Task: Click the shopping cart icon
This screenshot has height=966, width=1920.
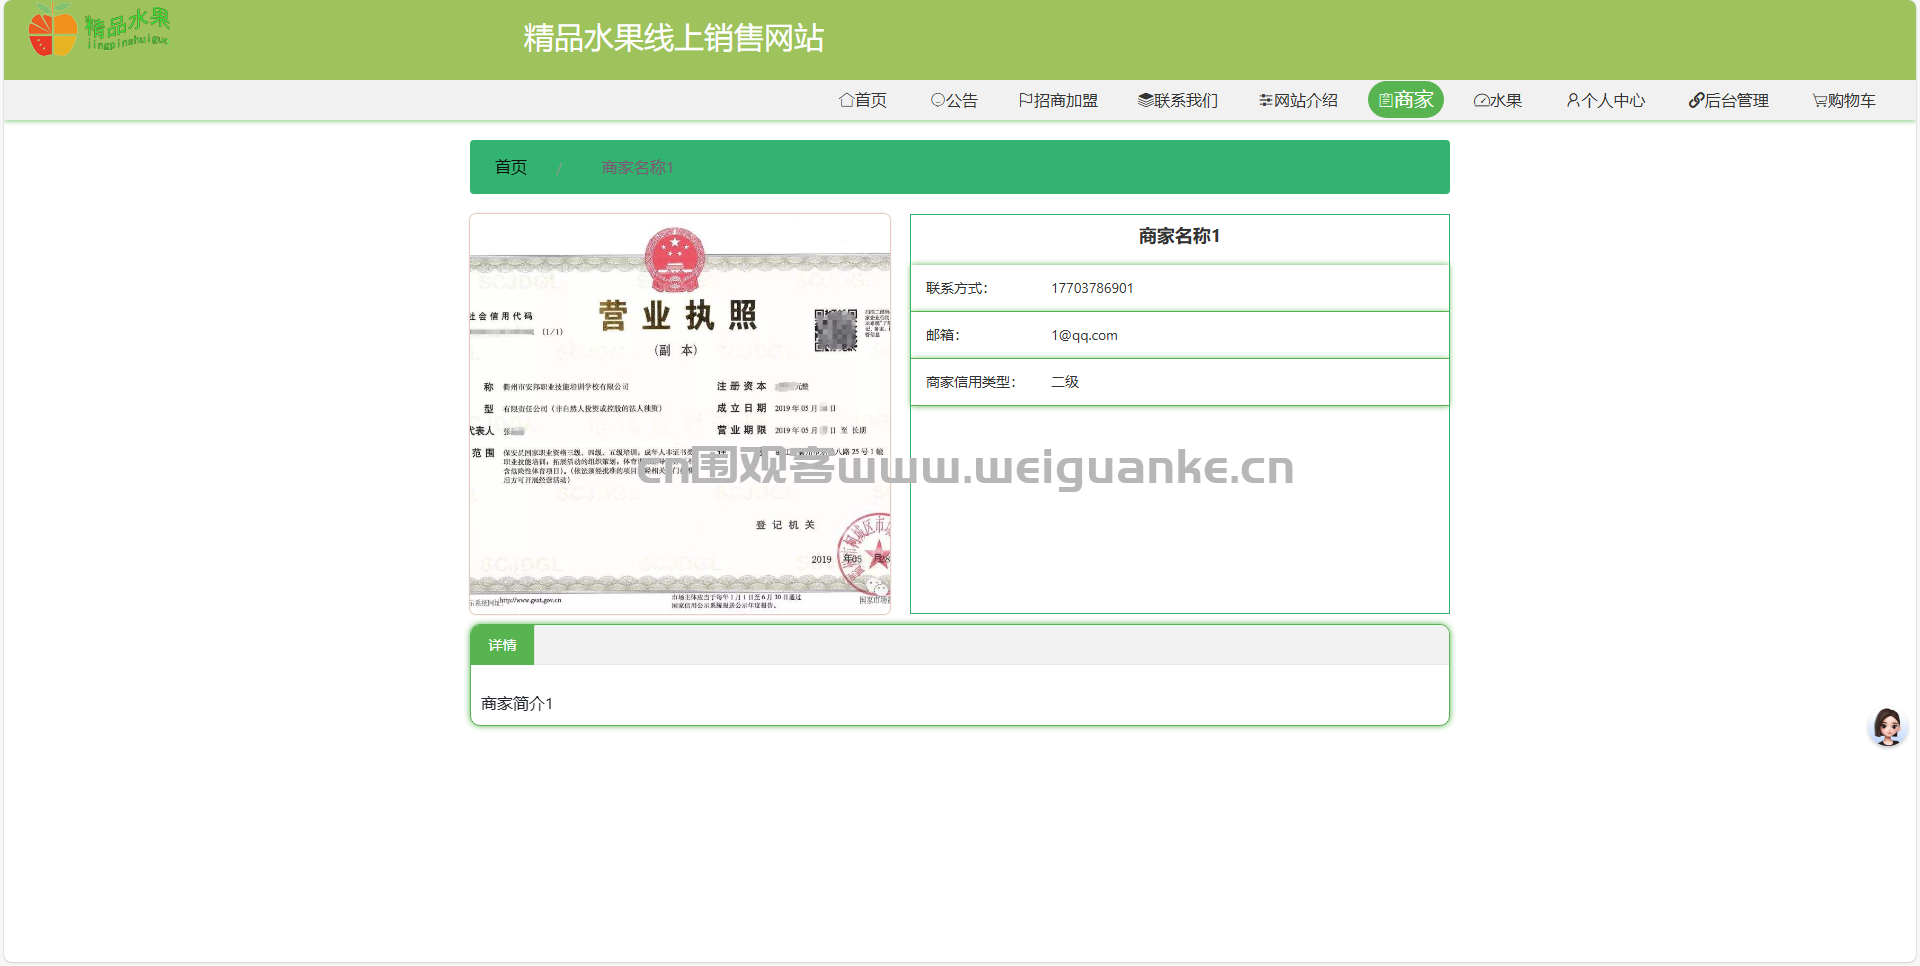Action: (x=1819, y=101)
